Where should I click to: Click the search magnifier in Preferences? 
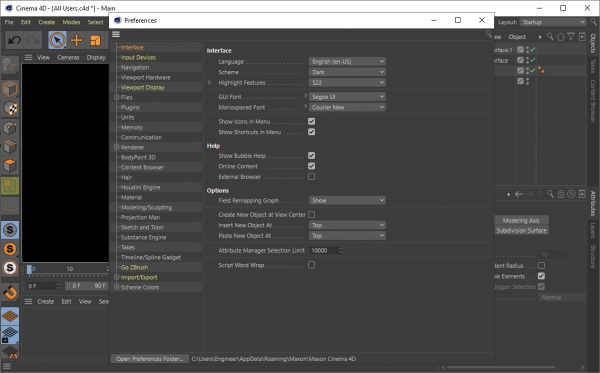click(489, 34)
